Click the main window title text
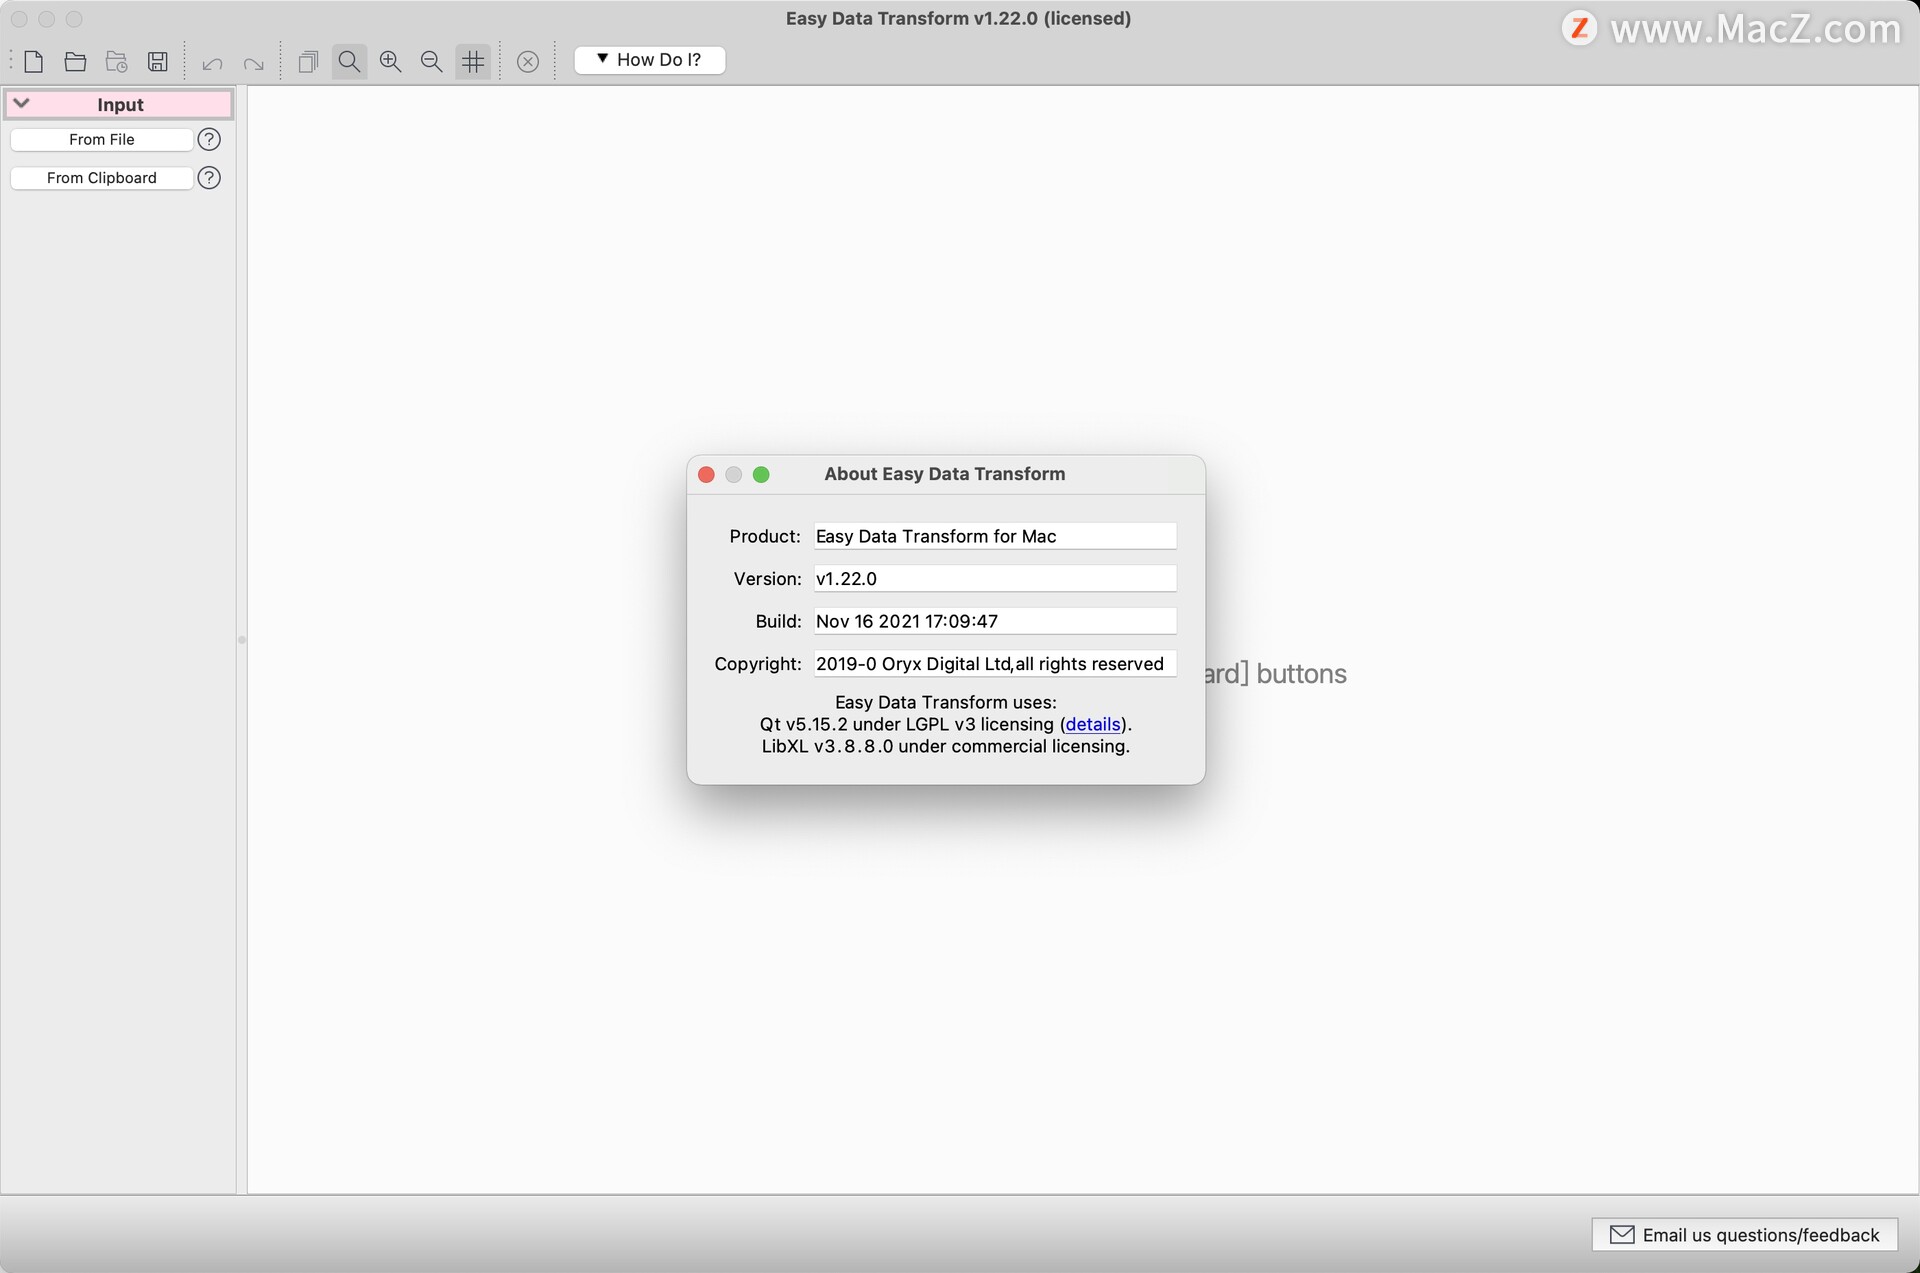This screenshot has width=1920, height=1273. (x=958, y=18)
